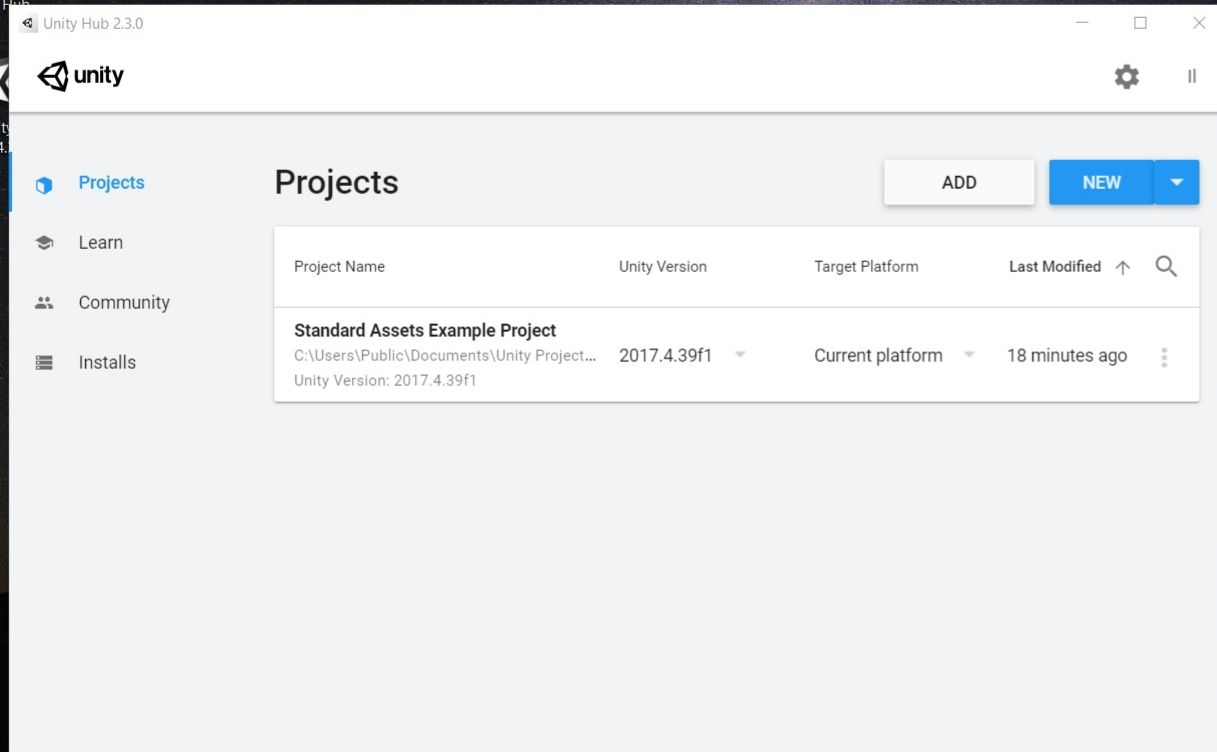Click the account icon beside the settings gear
Screen dimensions: 1217x752
[x=1191, y=76]
